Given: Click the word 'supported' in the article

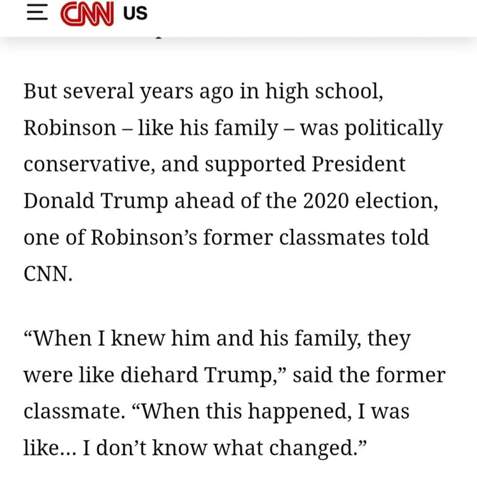Looking at the screenshot, I should (255, 165).
